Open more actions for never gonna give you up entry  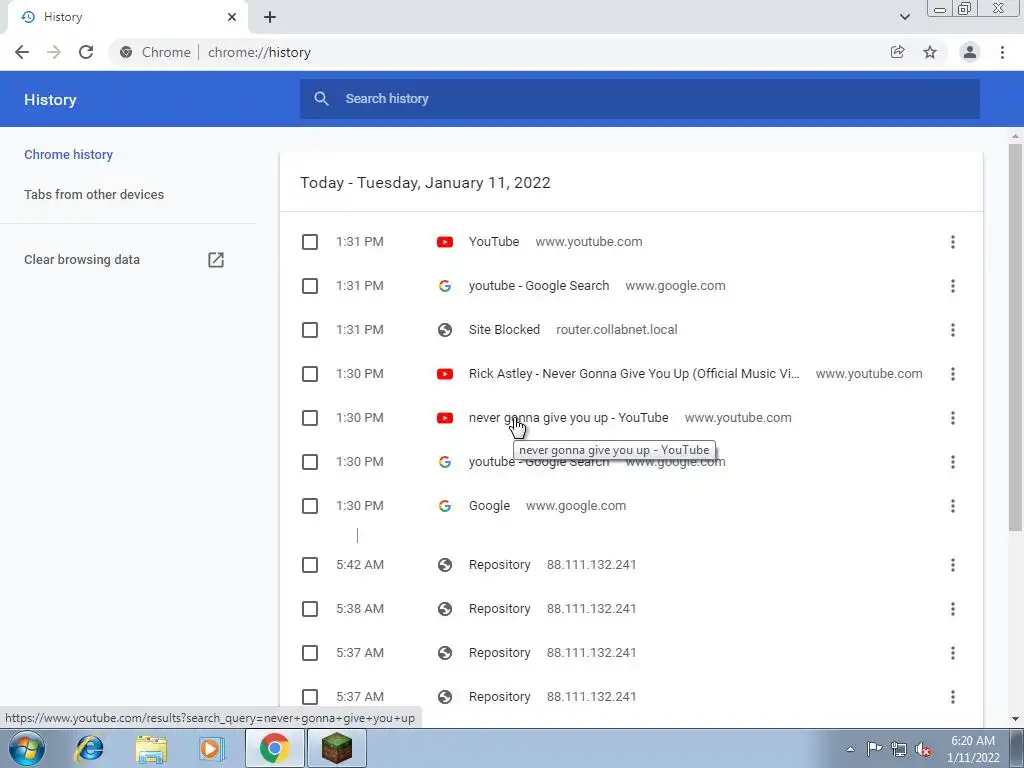953,418
